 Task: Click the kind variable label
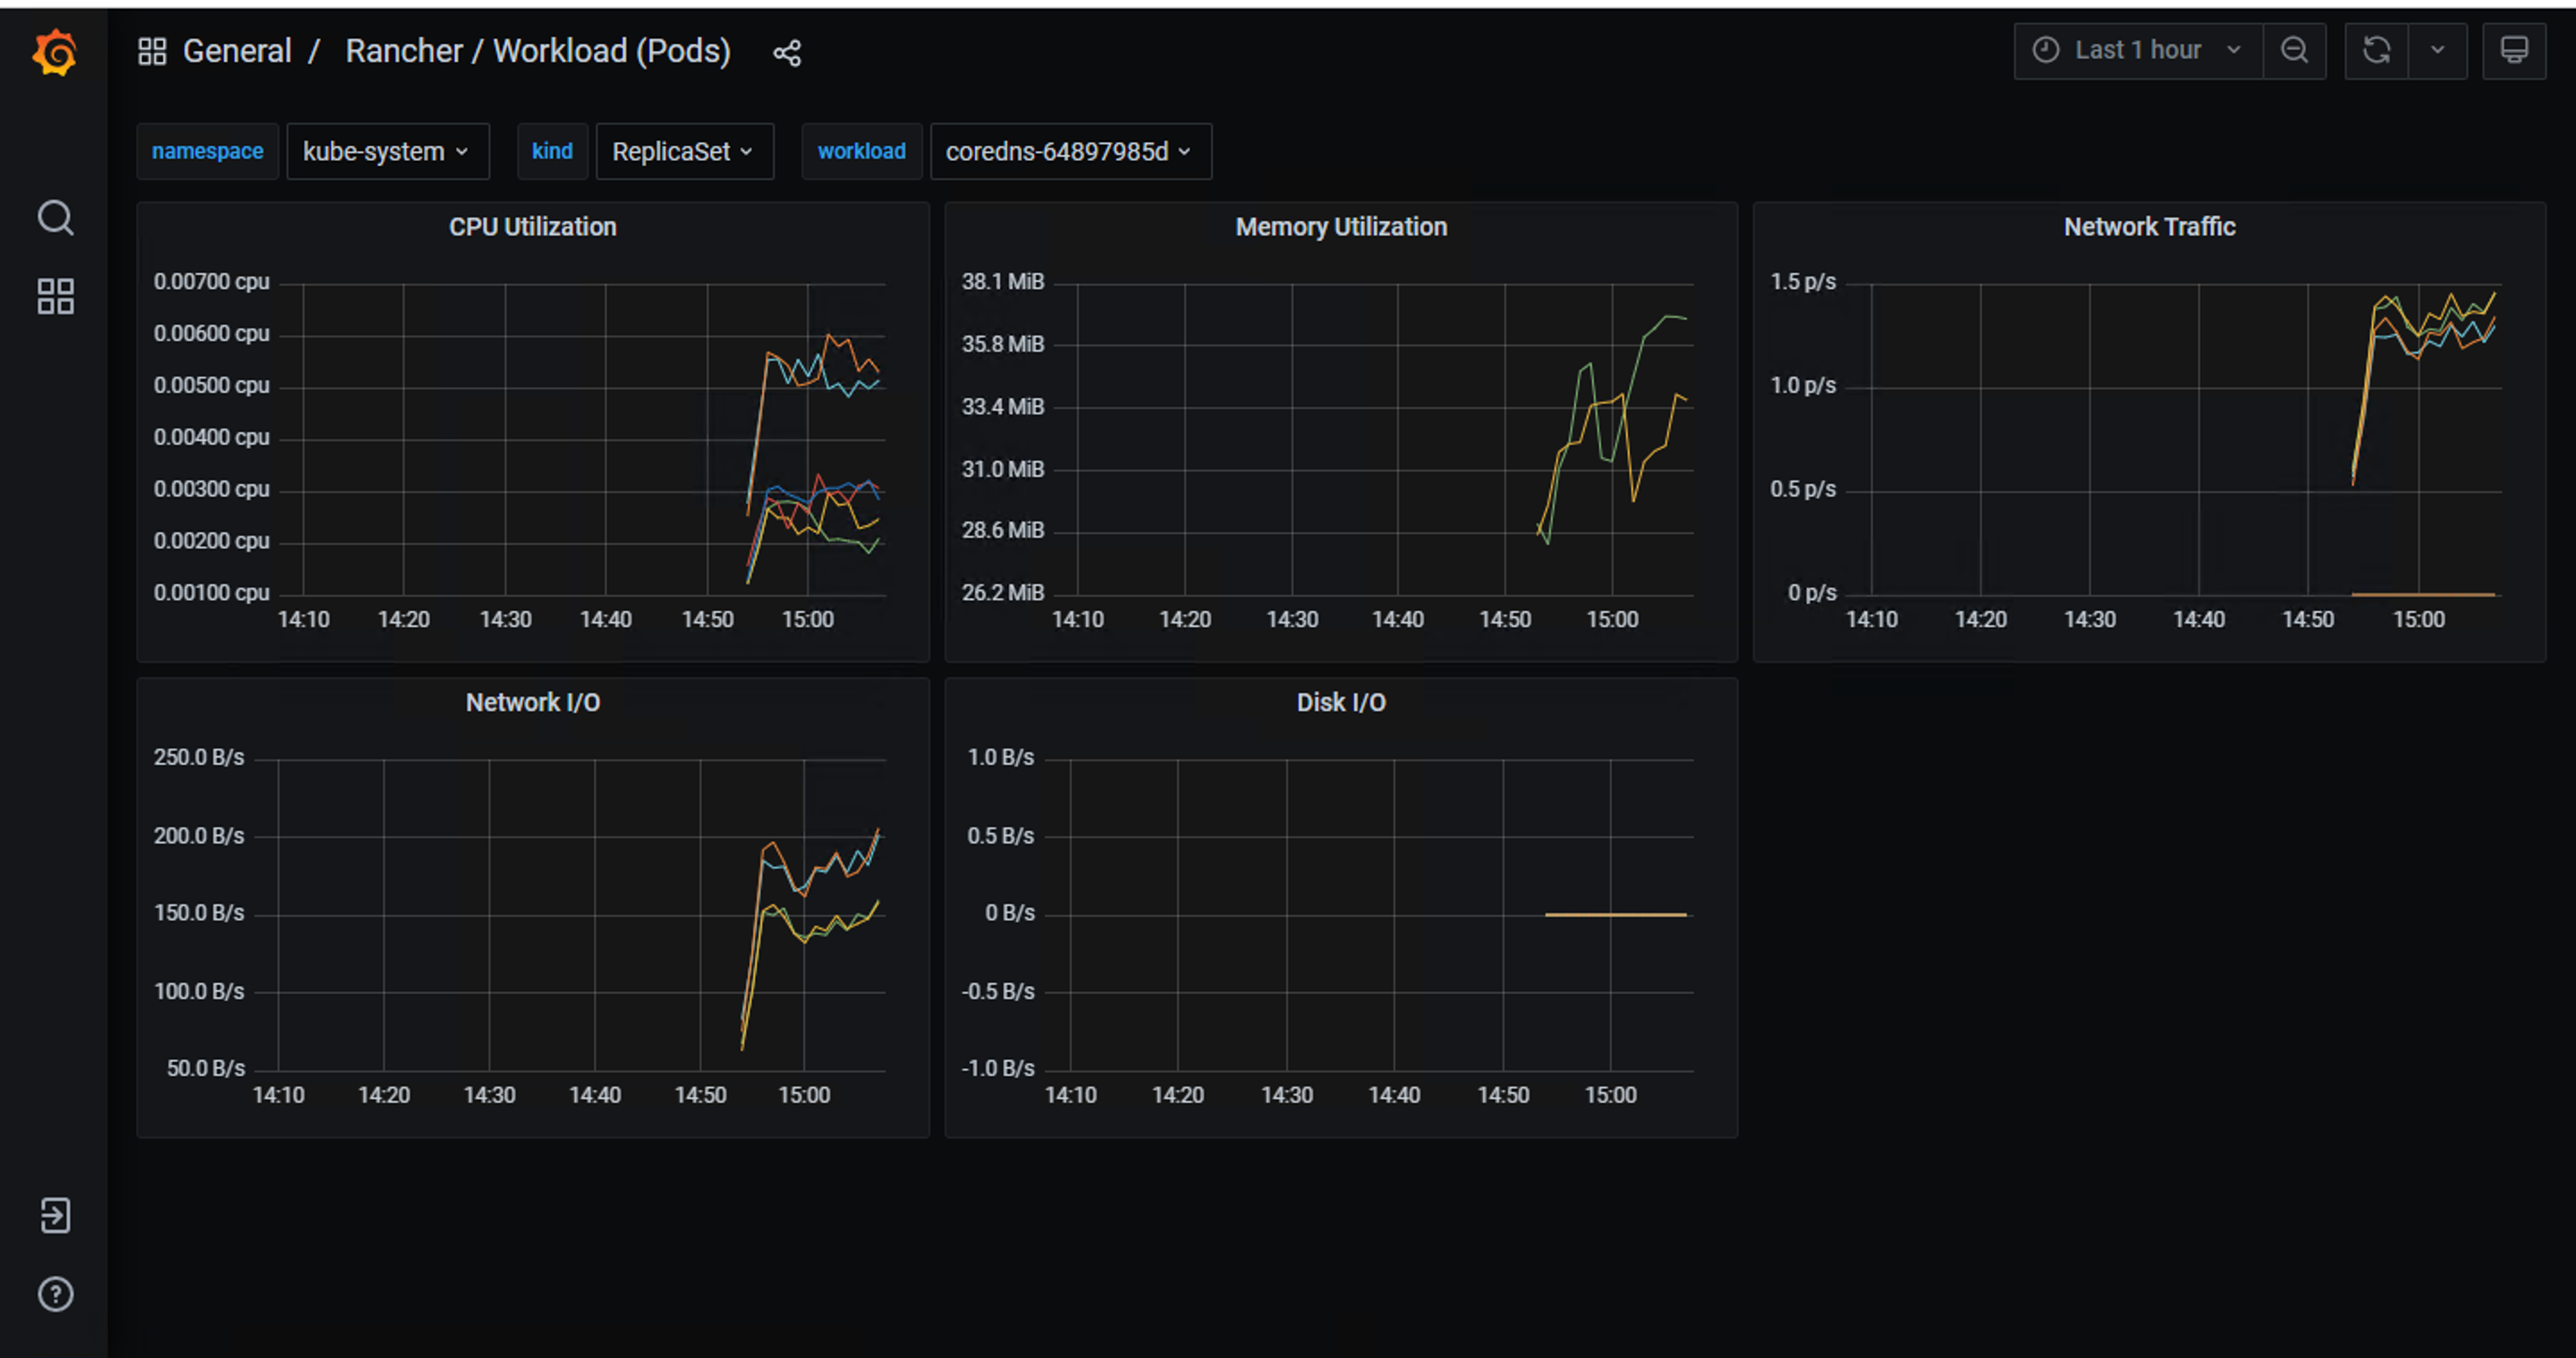(552, 151)
